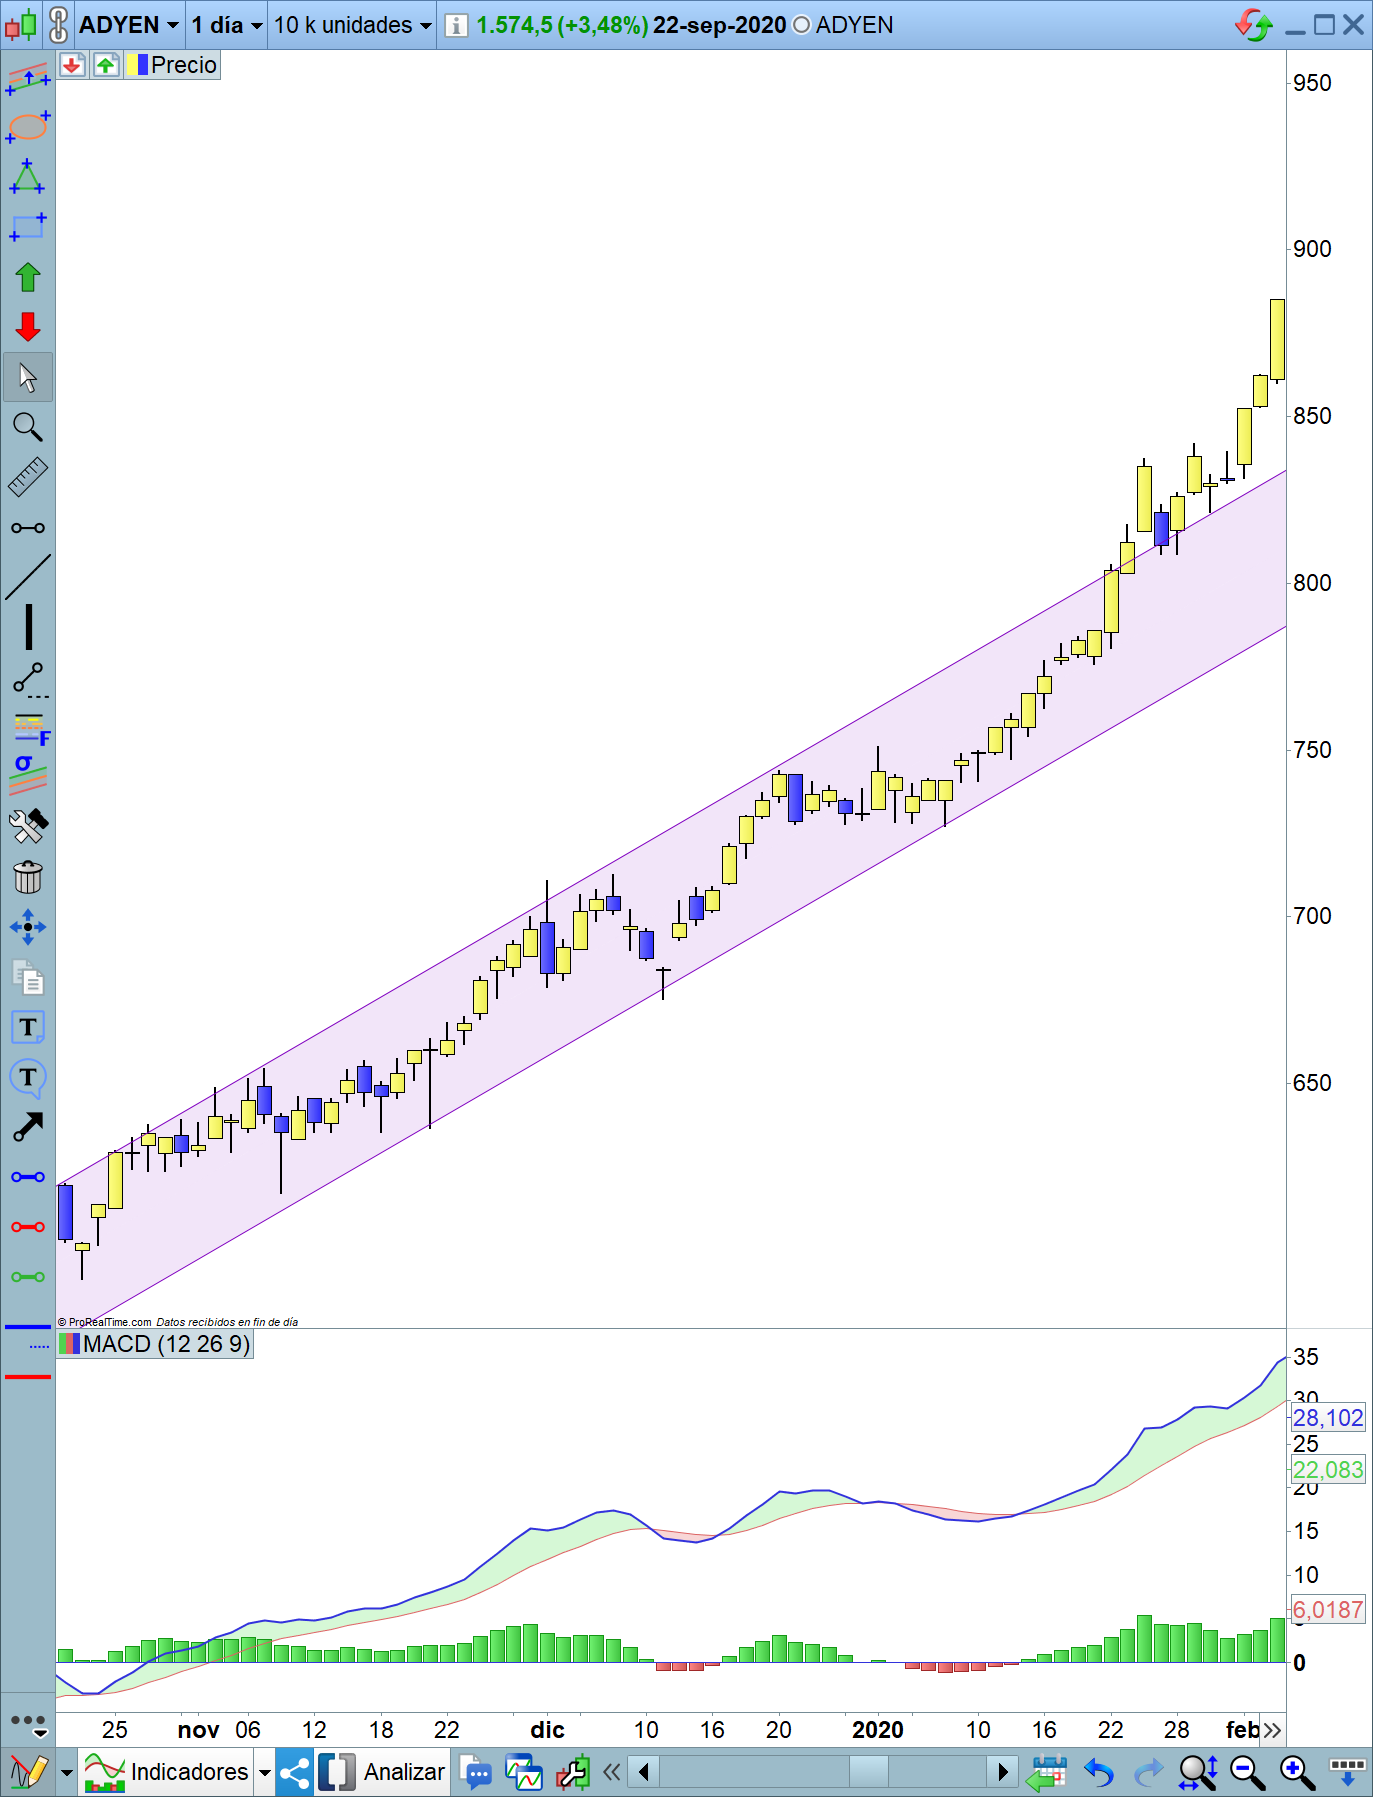
Task: Select the boxed text T tool
Action: pyautogui.click(x=28, y=1027)
